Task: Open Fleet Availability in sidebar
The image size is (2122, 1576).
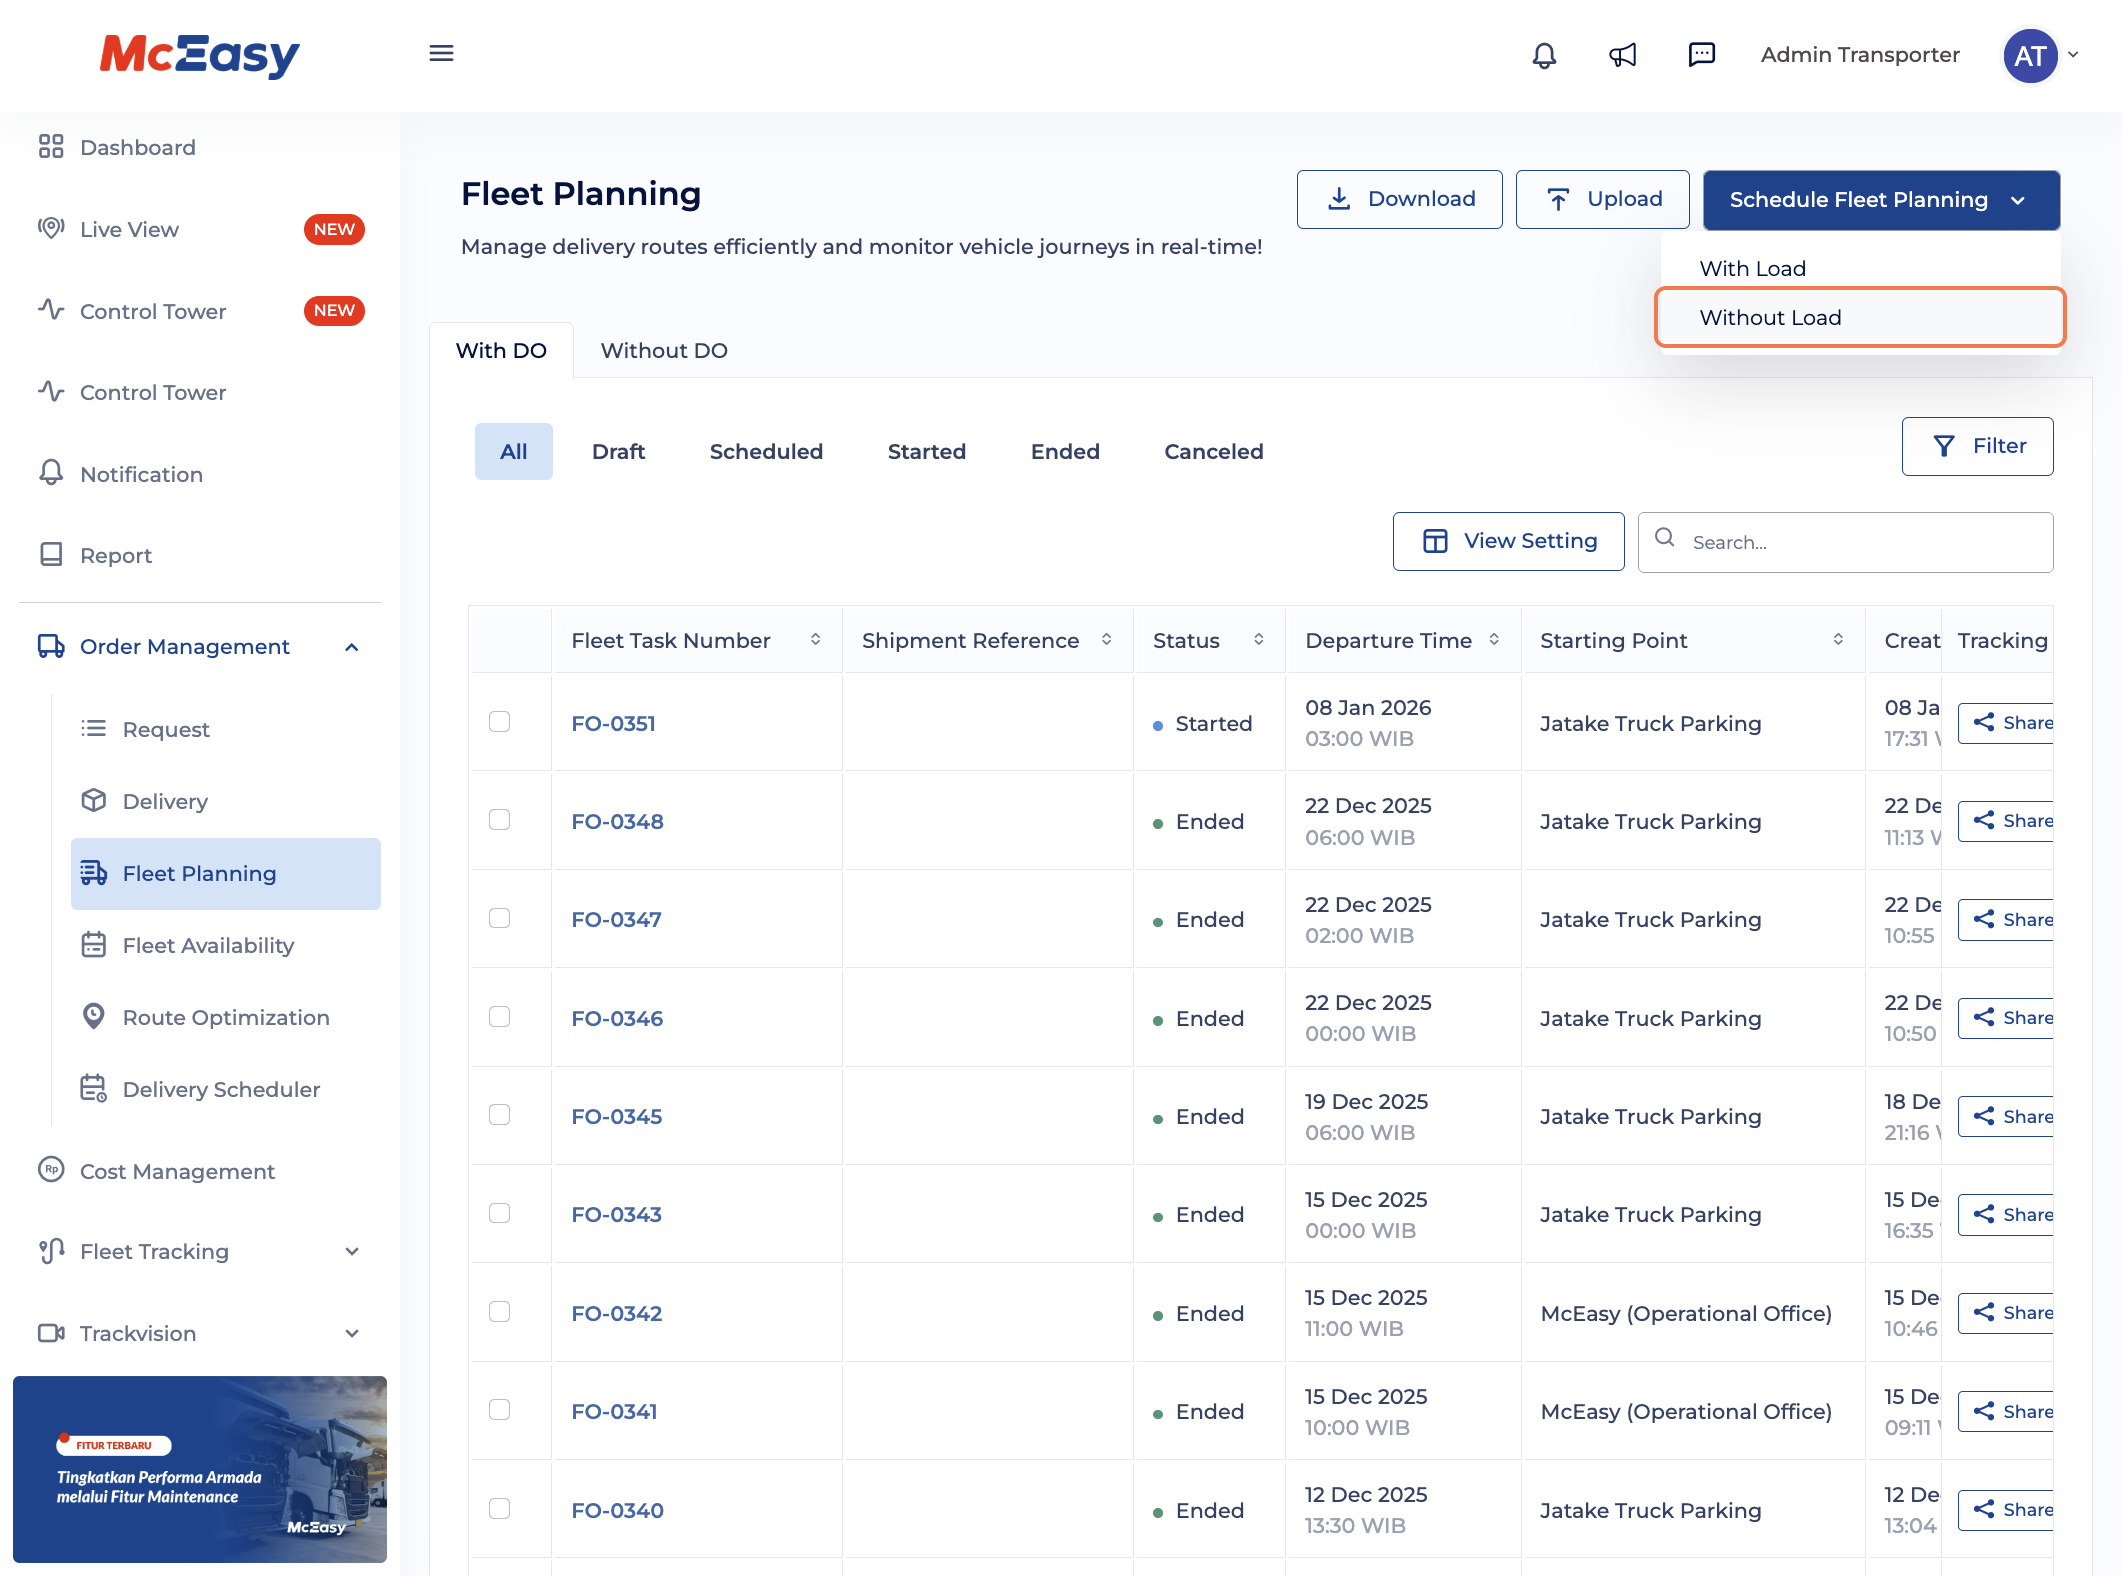Action: tap(208, 946)
